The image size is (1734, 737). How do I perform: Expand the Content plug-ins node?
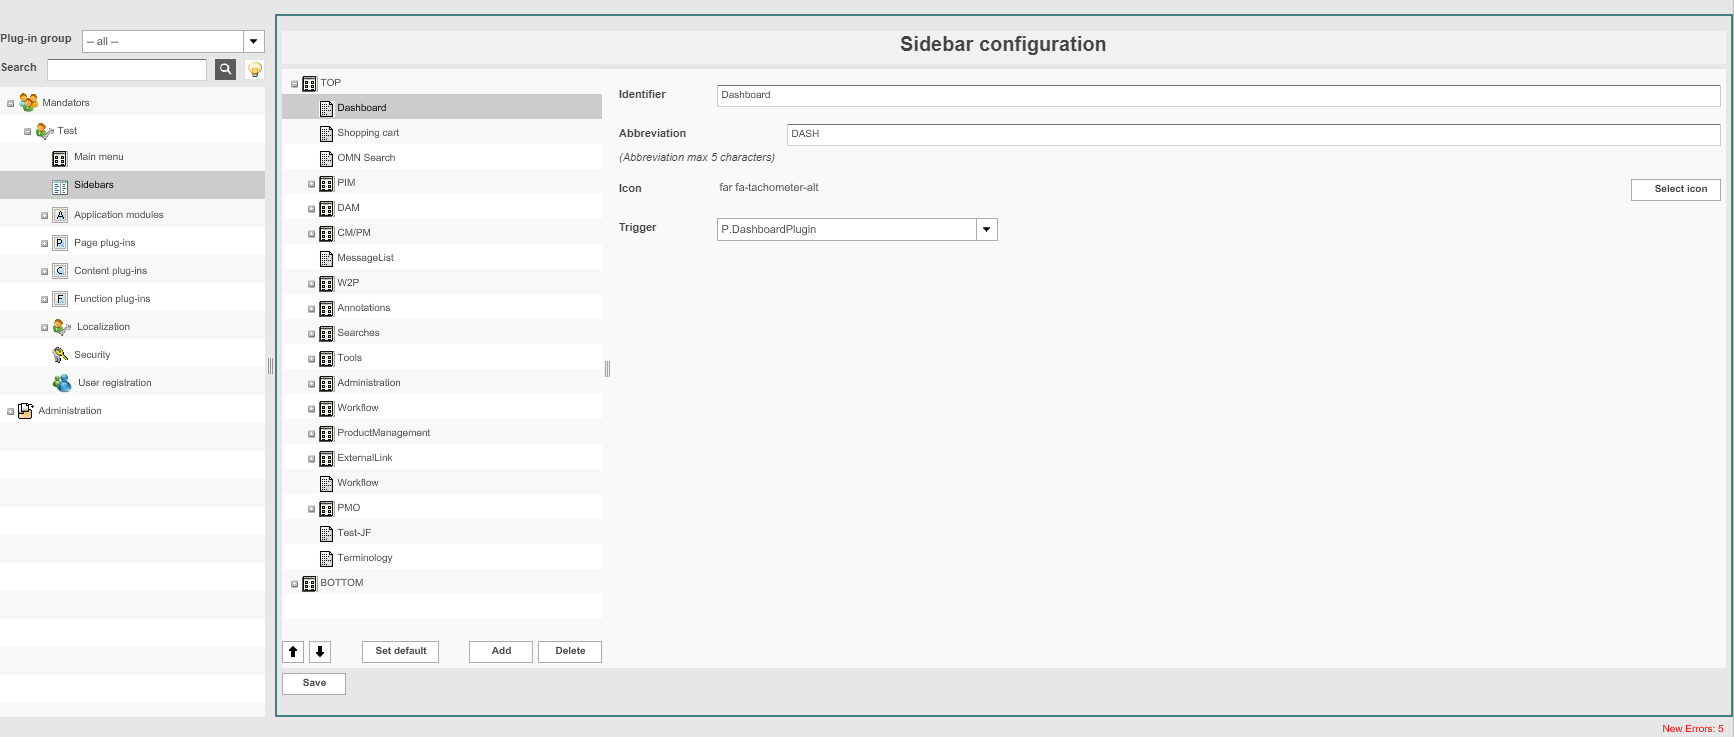45,272
